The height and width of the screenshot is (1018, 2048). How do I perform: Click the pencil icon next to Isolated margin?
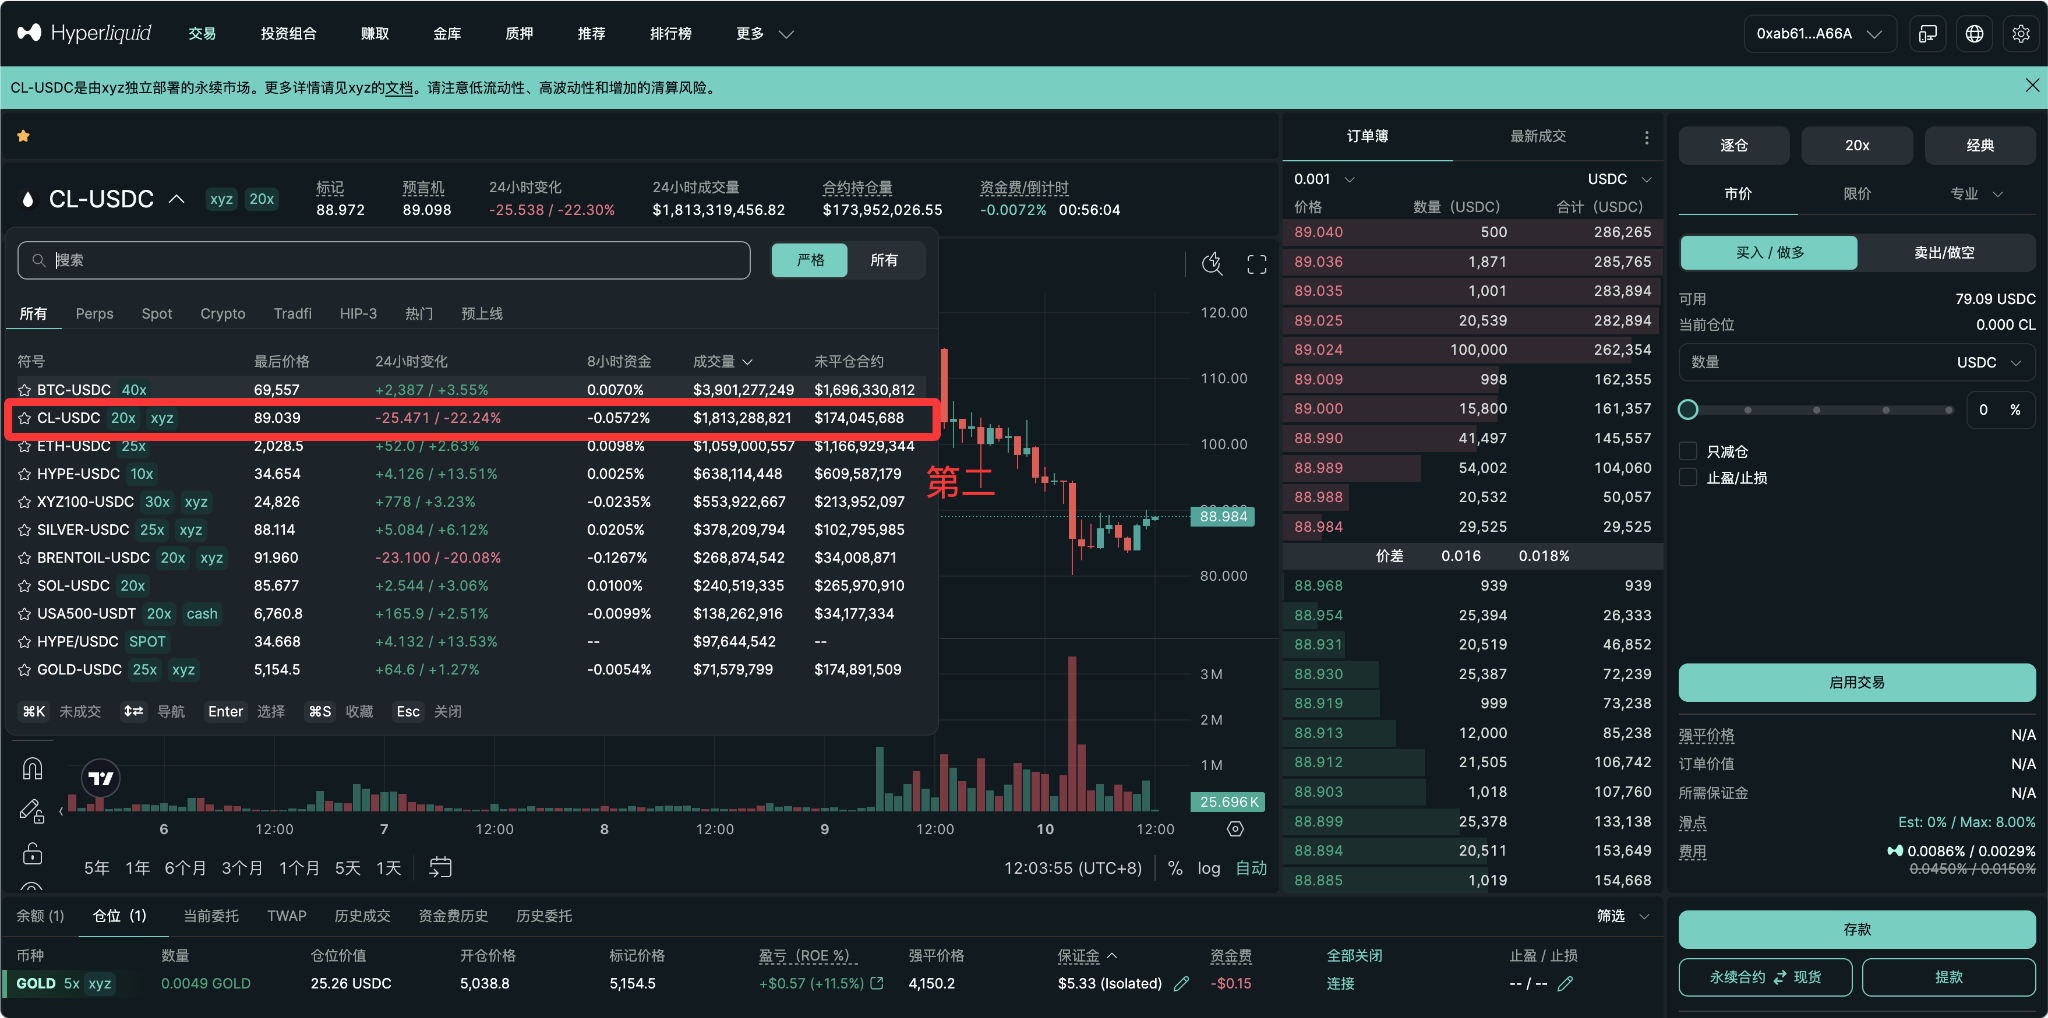pos(1181,983)
